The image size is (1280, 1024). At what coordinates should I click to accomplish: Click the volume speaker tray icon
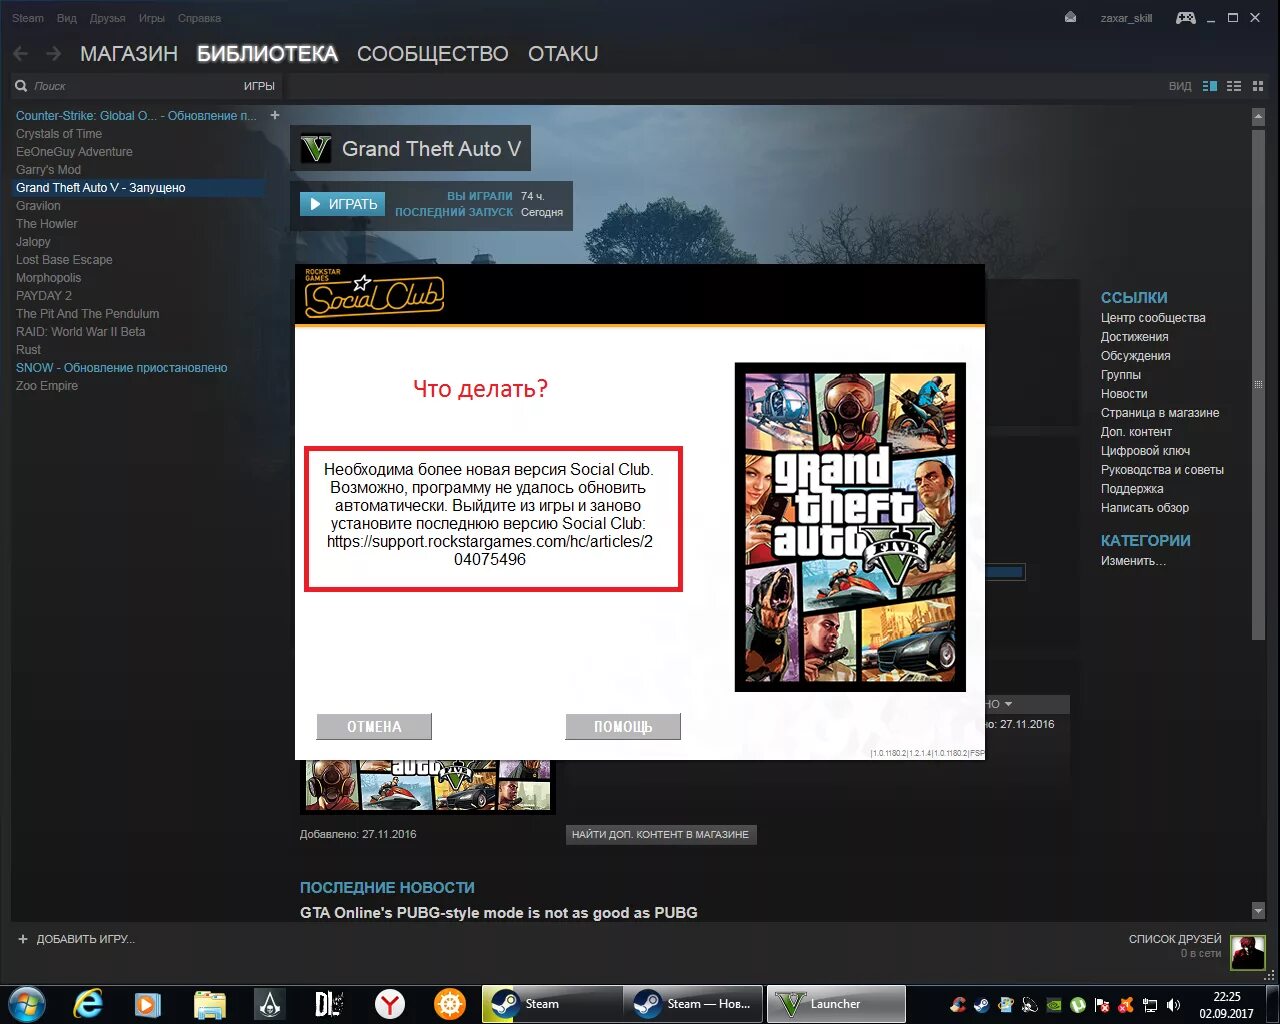(x=1174, y=1005)
